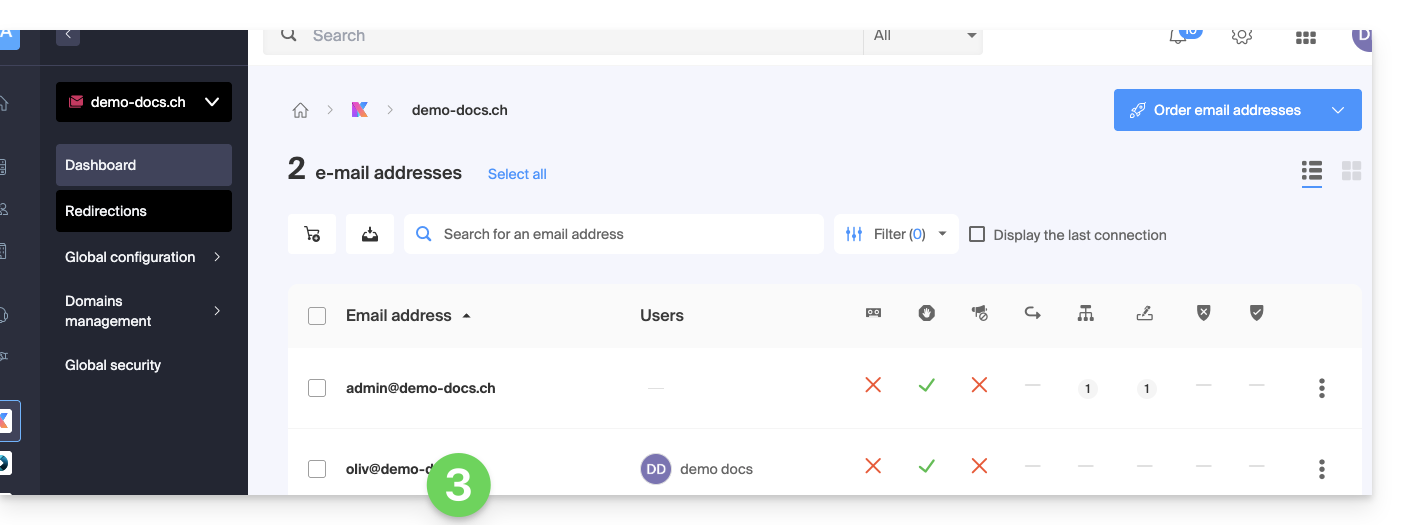Open Global security in the sidebar

coord(113,365)
